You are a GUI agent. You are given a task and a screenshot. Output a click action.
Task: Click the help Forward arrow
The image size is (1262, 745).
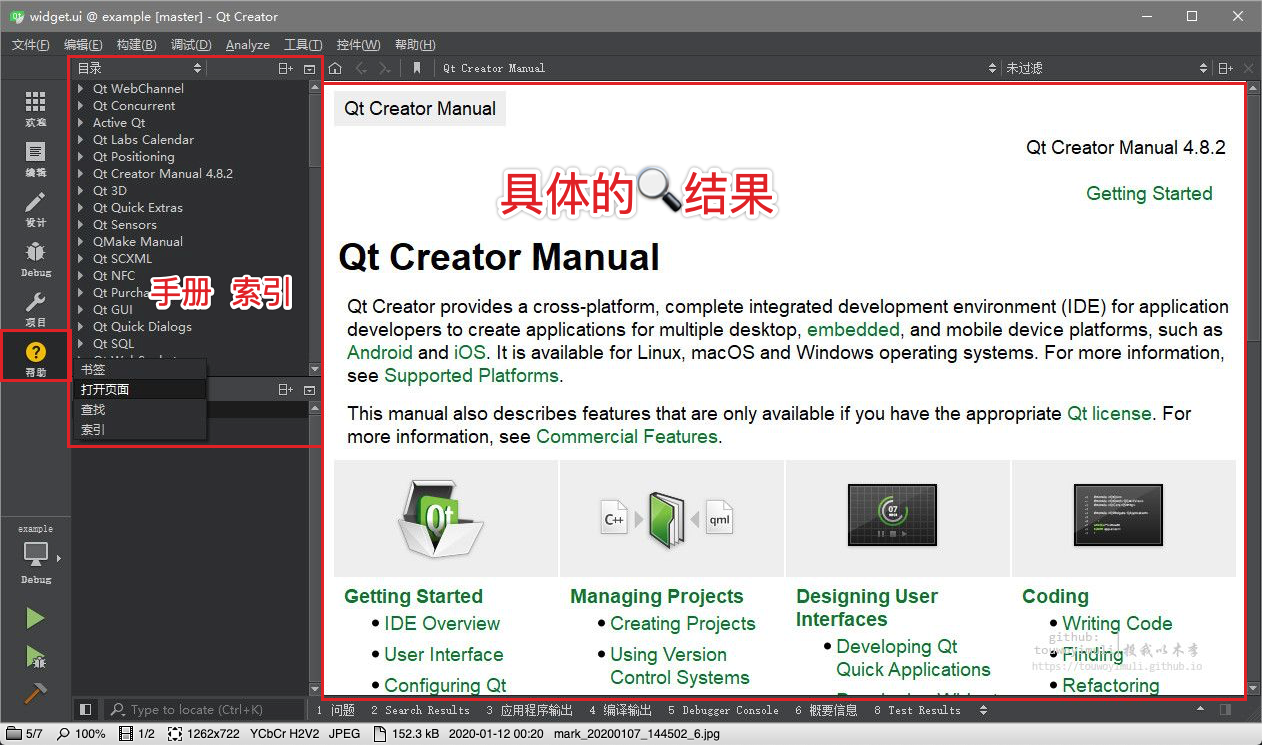point(385,68)
